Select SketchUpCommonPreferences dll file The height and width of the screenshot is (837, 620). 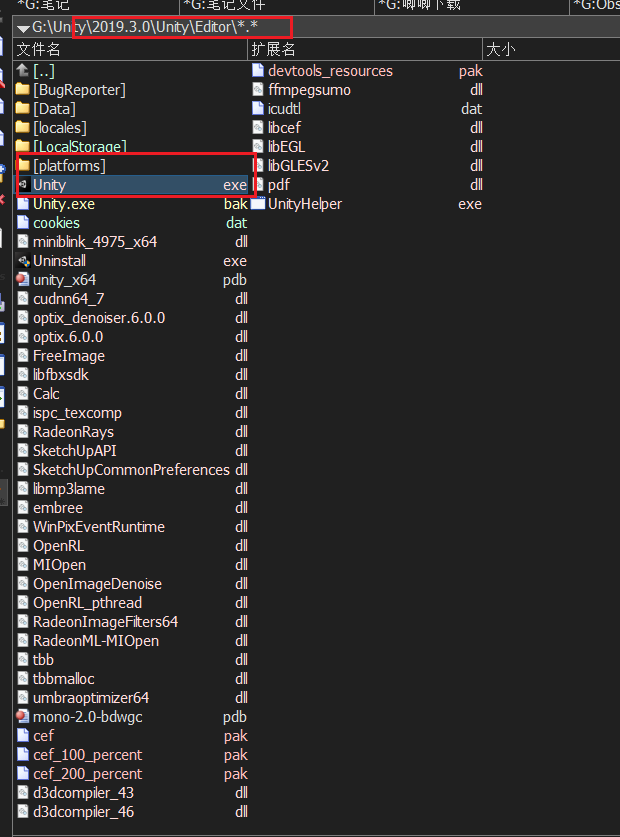coord(132,470)
